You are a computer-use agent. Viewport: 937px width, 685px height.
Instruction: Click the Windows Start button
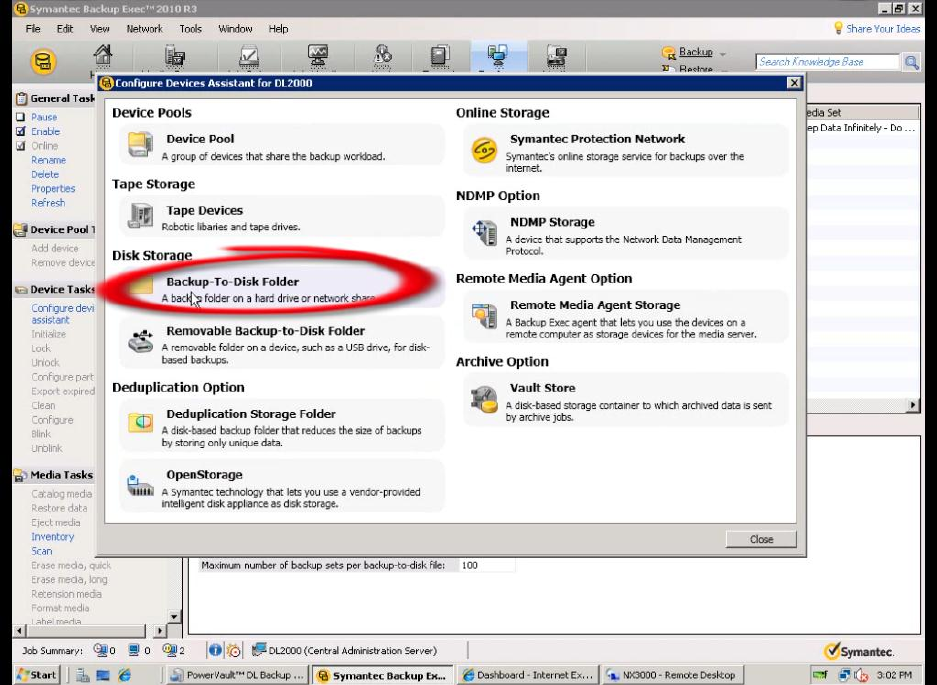[36, 675]
